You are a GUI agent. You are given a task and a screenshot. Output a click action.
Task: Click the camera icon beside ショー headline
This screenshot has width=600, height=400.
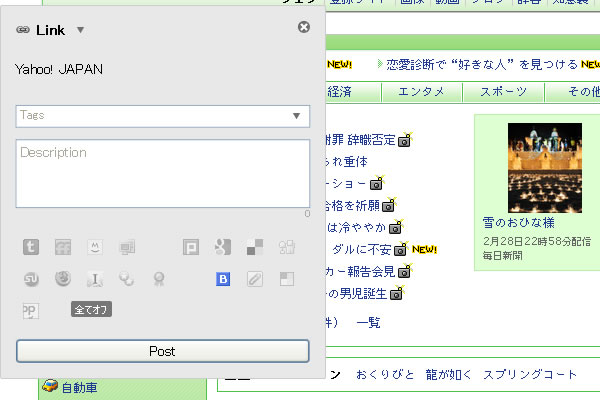[377, 183]
